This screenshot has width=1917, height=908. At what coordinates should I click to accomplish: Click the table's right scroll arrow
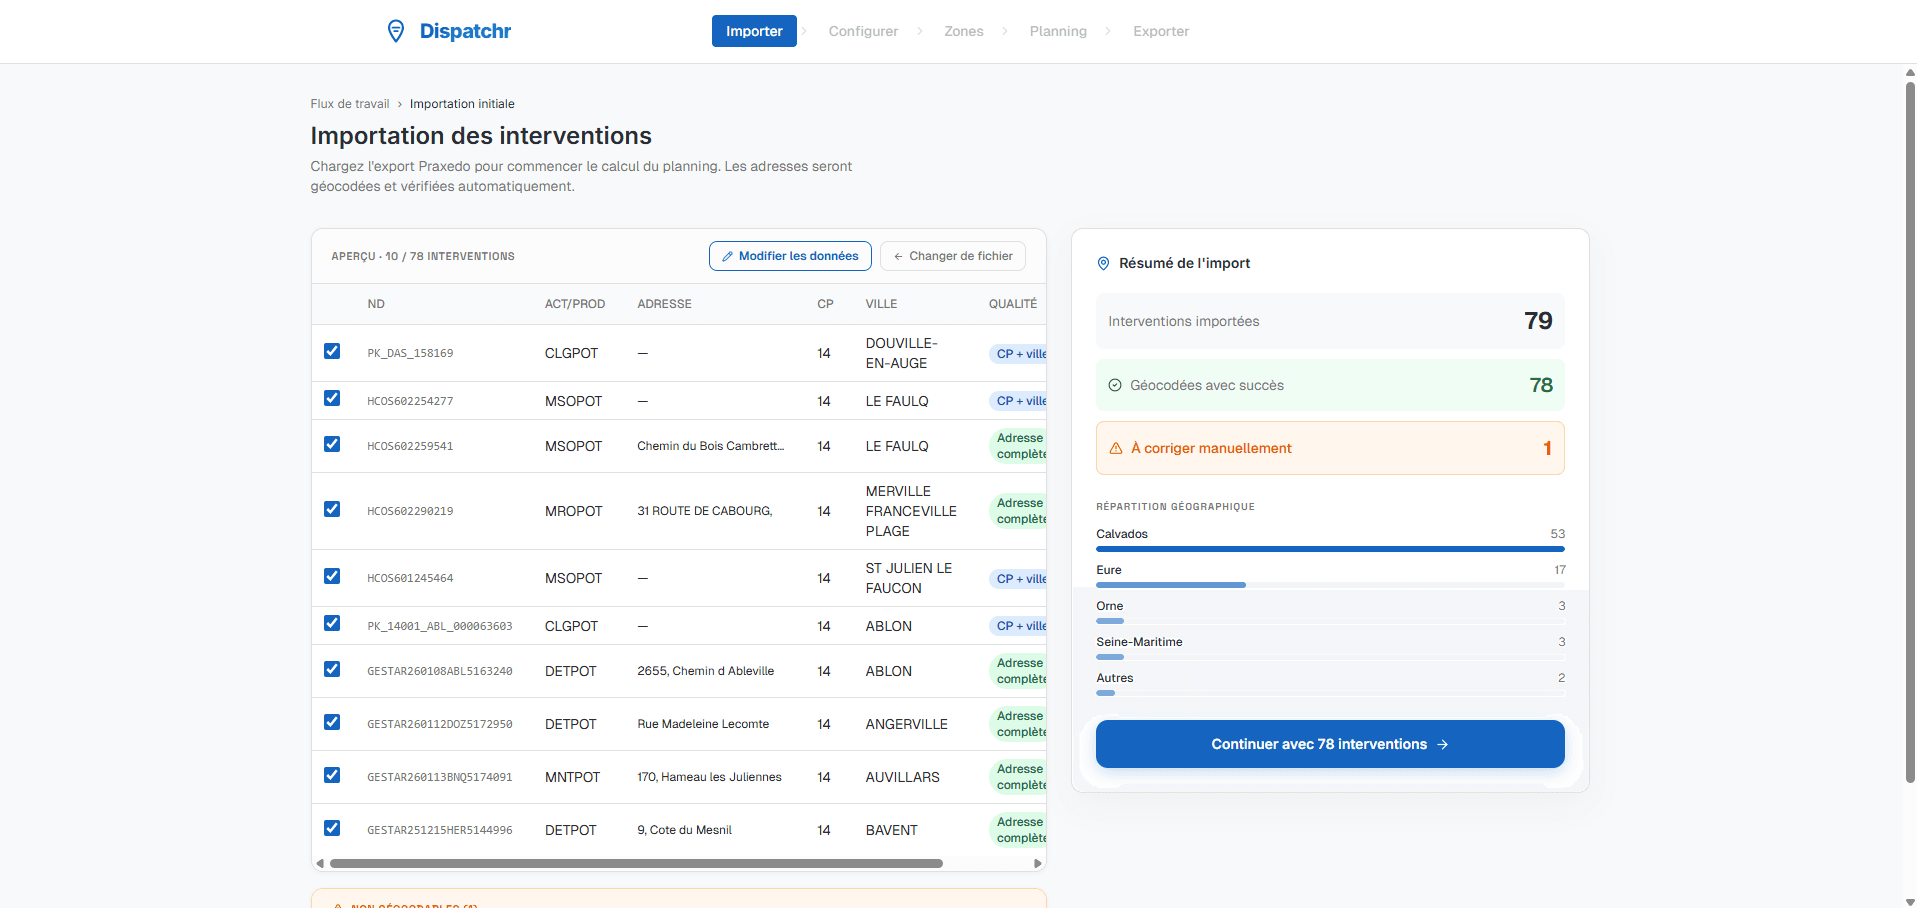pyautogui.click(x=1037, y=863)
